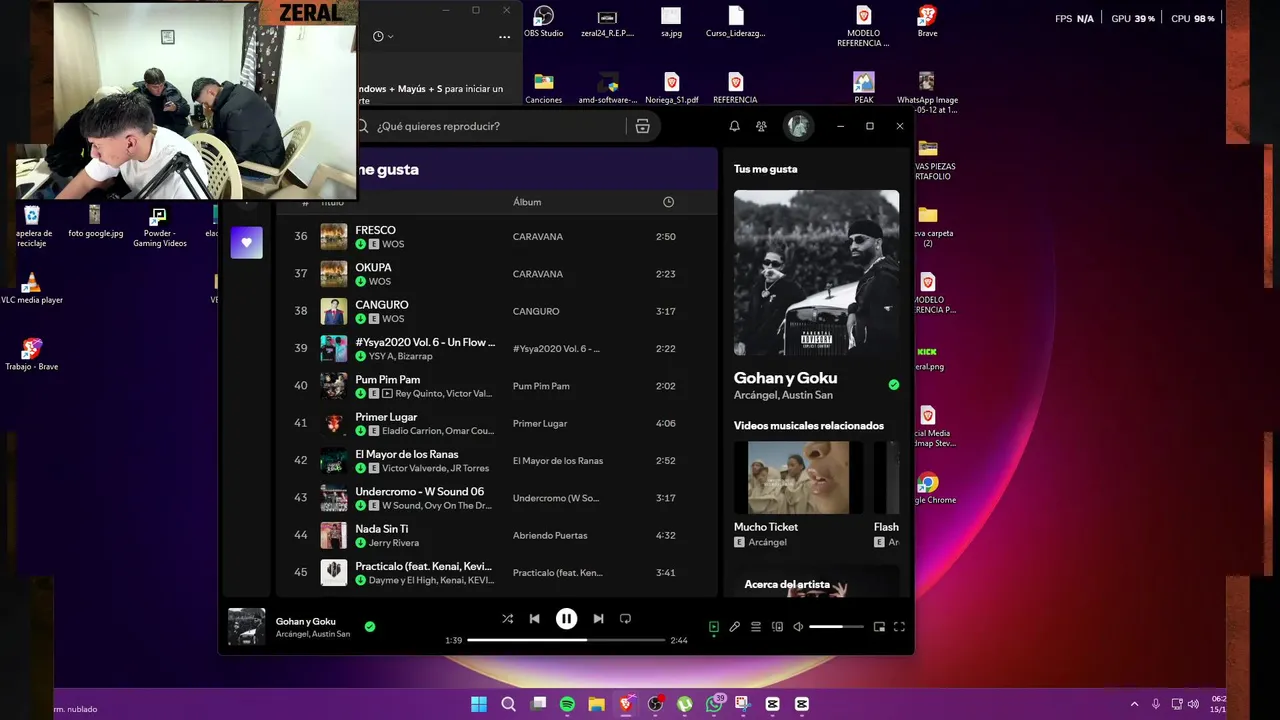The width and height of the screenshot is (1280, 720).
Task: Open taskbar Search magnifier
Action: click(508, 704)
